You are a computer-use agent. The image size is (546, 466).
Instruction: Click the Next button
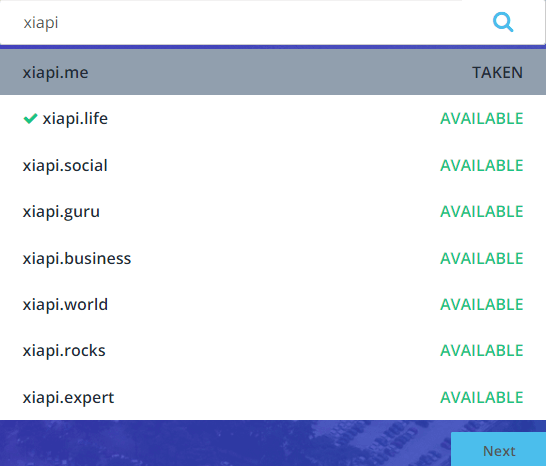click(499, 450)
